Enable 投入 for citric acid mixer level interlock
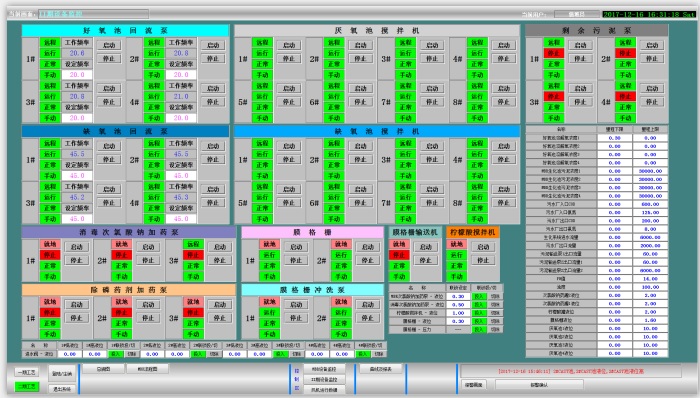Image resolution: width=700 pixels, height=398 pixels. point(479,313)
